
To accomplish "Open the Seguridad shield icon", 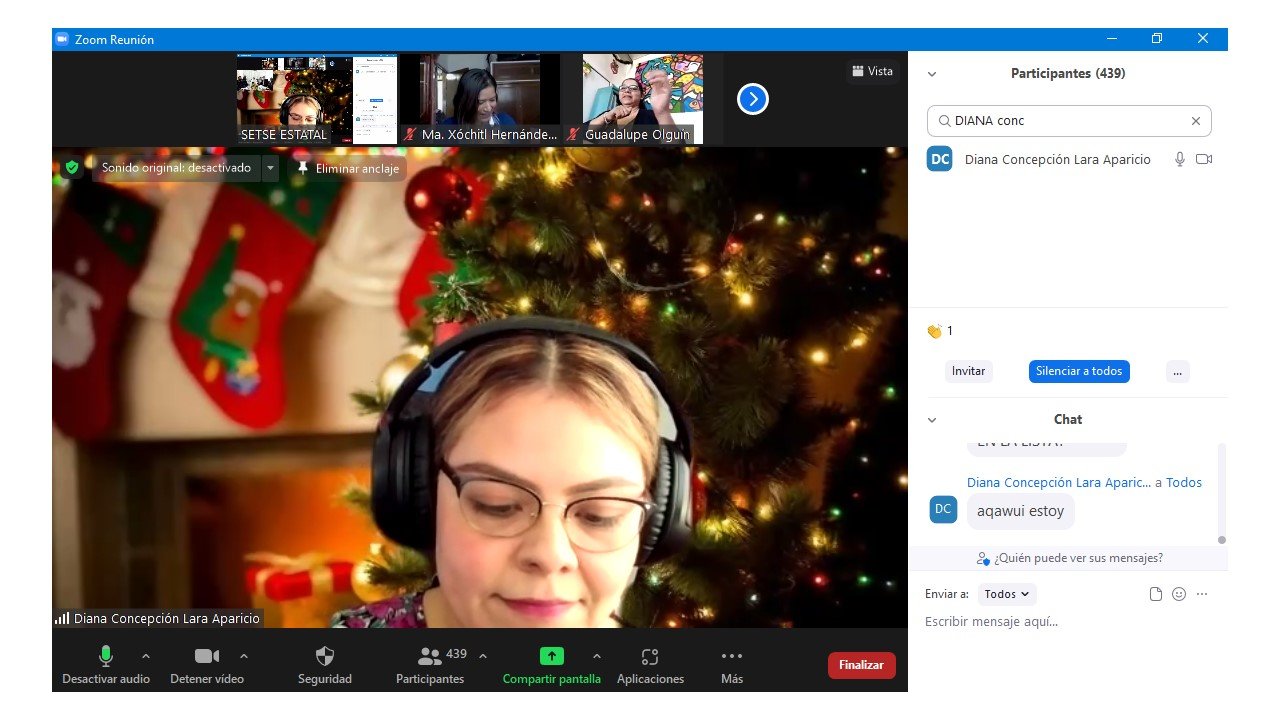I will click(x=325, y=657).
